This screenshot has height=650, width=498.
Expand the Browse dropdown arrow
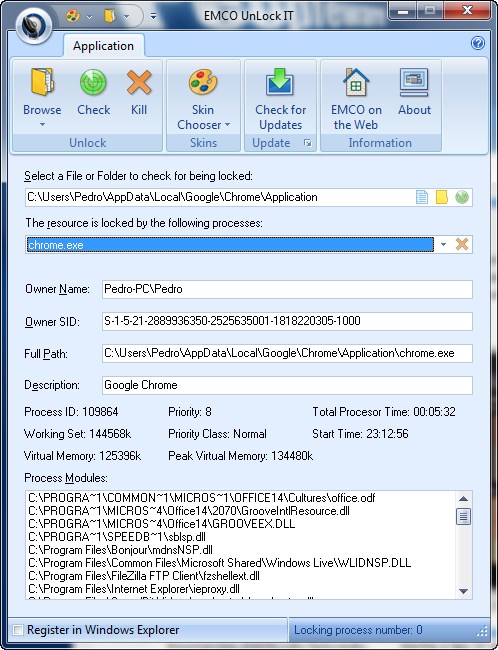[x=42, y=125]
